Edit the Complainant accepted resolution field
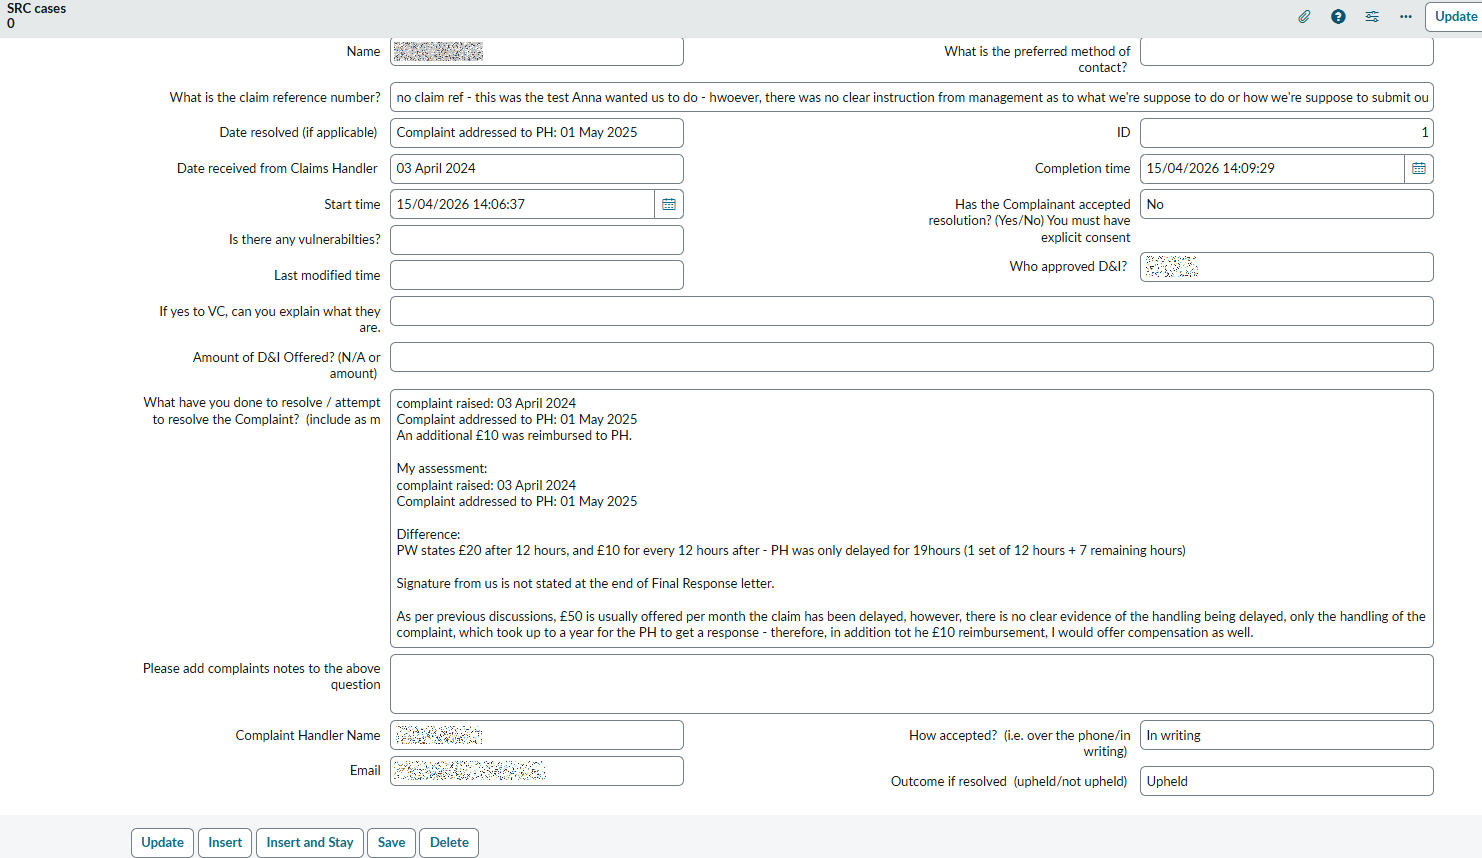This screenshot has width=1482, height=858. point(1287,204)
